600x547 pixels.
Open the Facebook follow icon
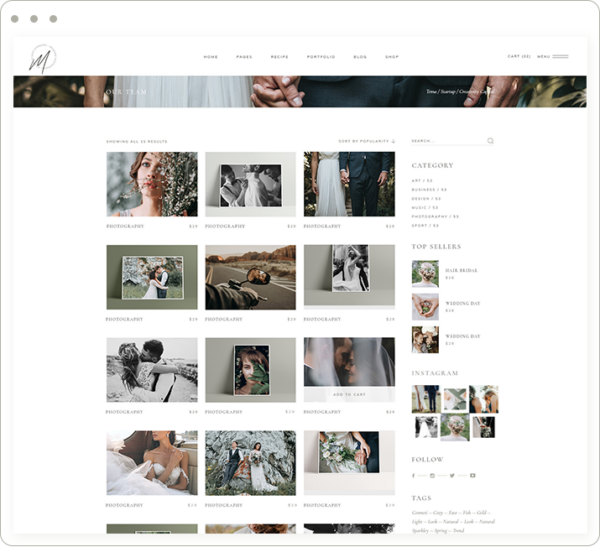[x=415, y=475]
